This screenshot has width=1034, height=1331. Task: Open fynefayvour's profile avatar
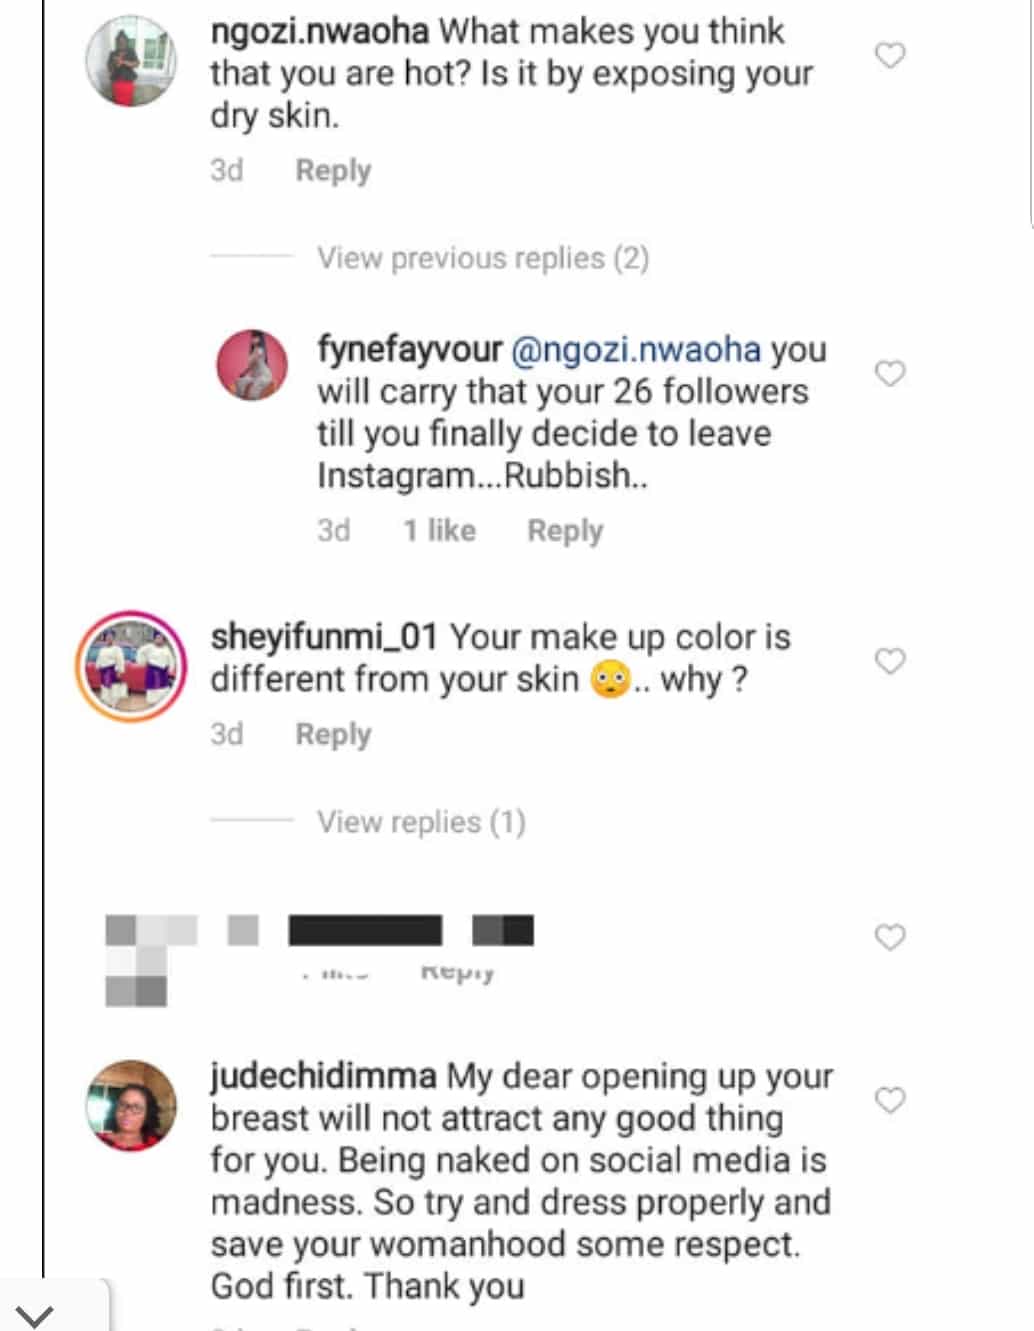click(253, 364)
